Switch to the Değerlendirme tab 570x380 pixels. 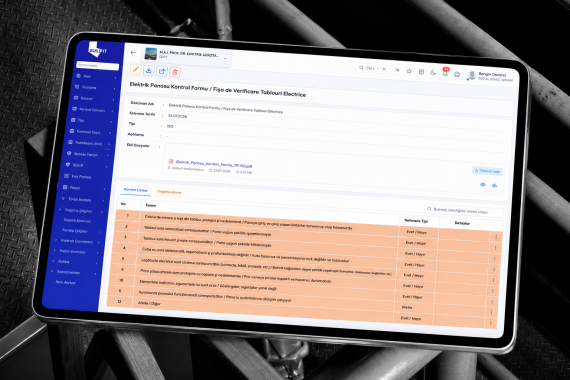tap(169, 192)
